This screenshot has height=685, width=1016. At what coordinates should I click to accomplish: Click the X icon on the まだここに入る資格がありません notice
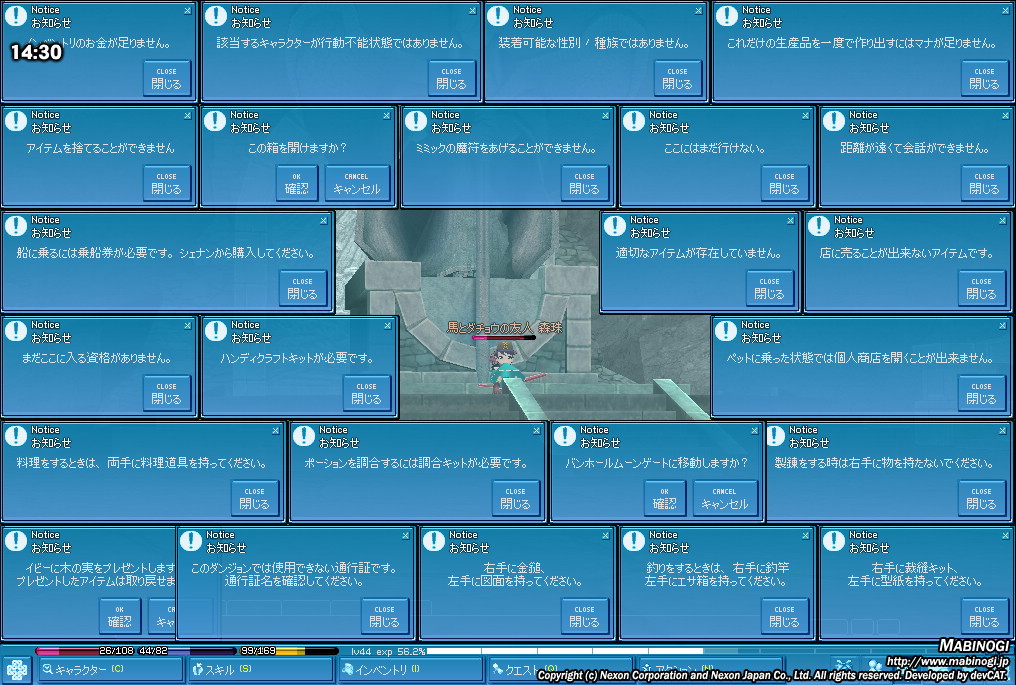(187, 325)
